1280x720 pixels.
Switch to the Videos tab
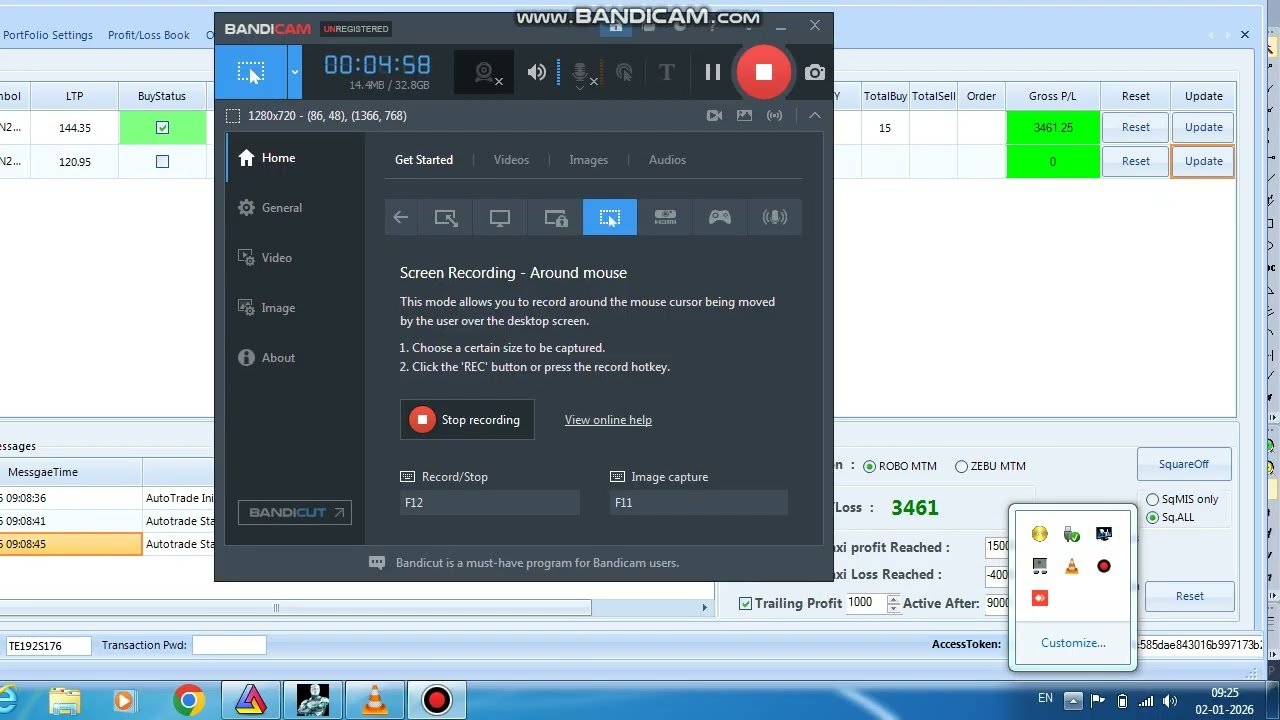coord(511,160)
